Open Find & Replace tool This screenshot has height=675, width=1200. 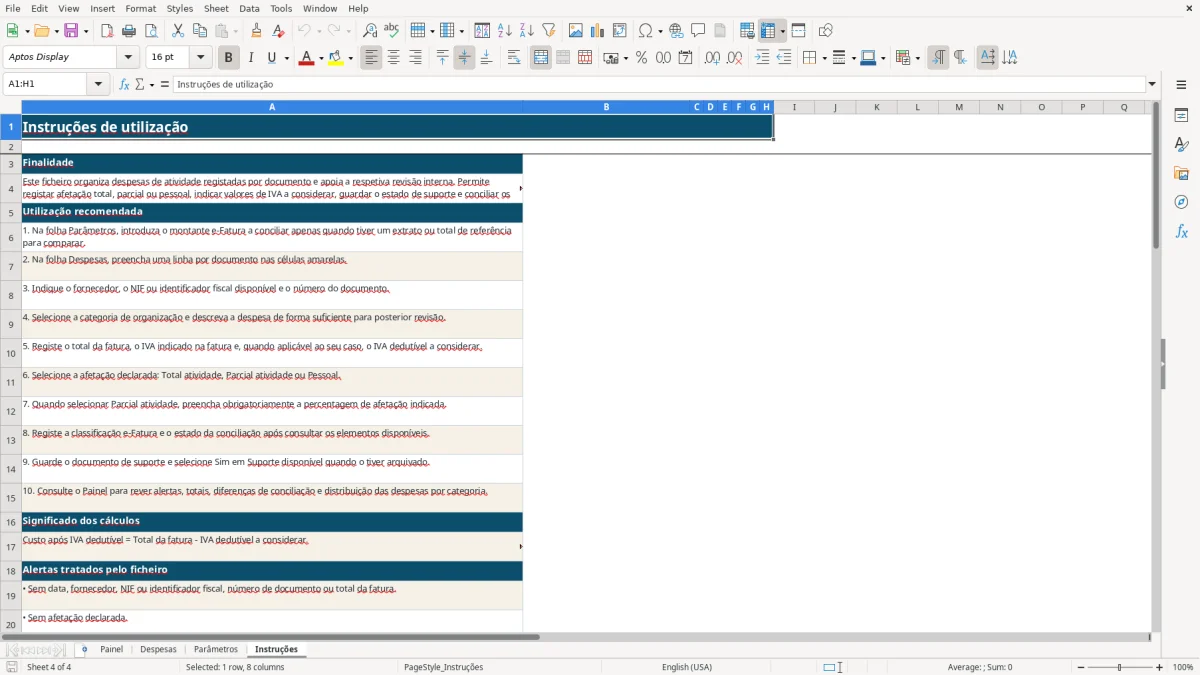click(370, 31)
